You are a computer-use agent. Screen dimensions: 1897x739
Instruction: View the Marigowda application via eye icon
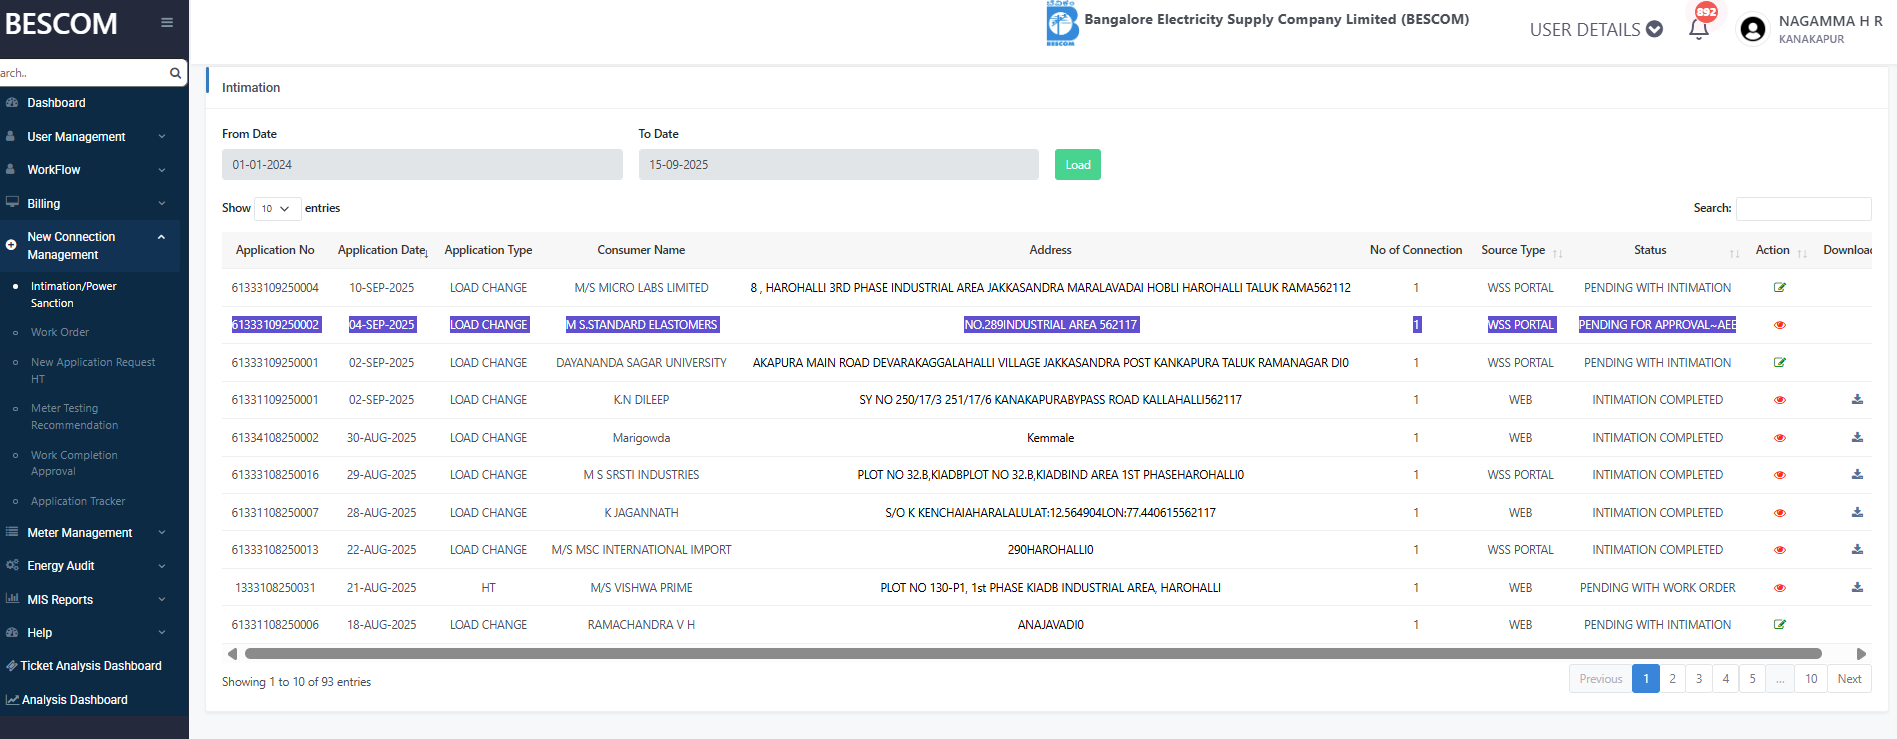[x=1779, y=438]
